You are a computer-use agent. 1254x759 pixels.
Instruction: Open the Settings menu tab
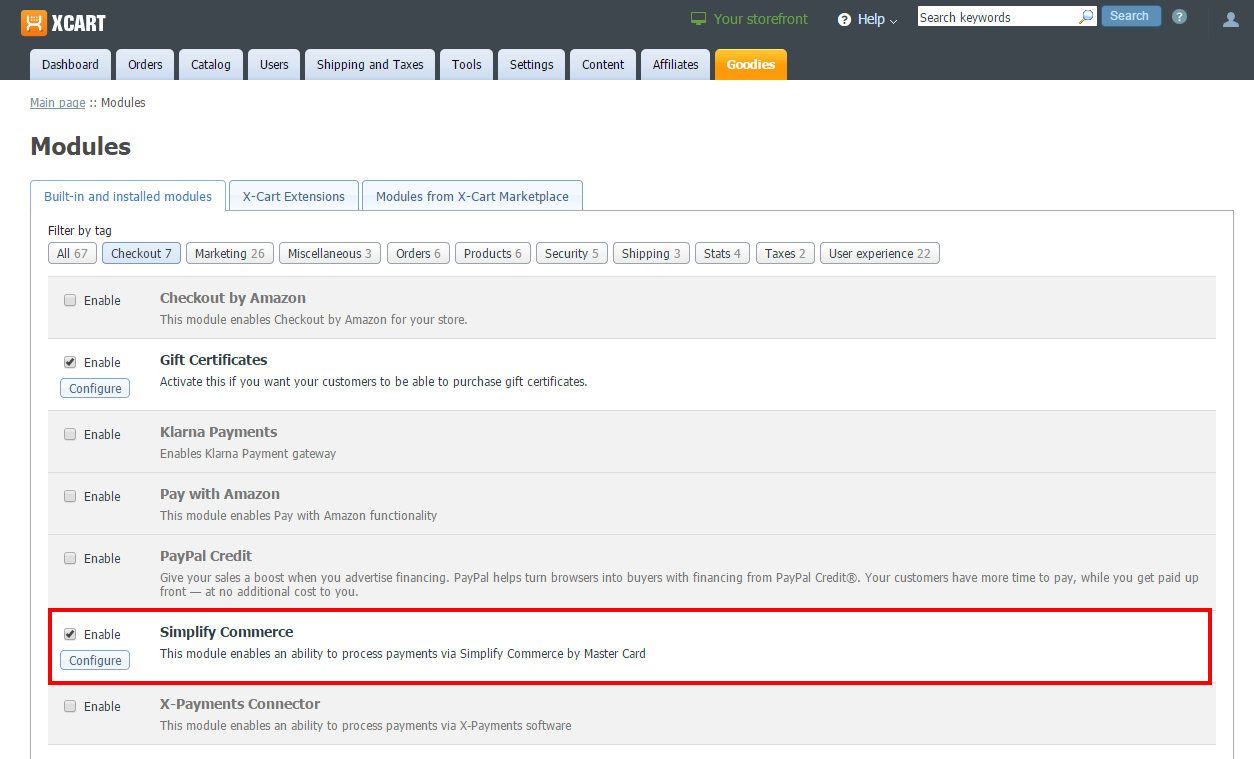(x=531, y=64)
